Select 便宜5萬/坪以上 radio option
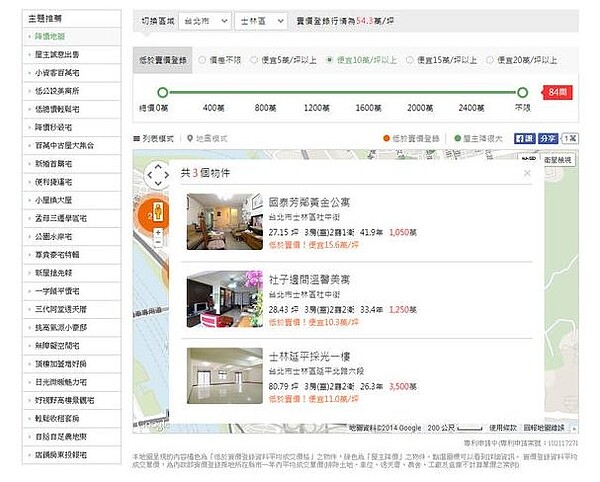 pyautogui.click(x=254, y=60)
